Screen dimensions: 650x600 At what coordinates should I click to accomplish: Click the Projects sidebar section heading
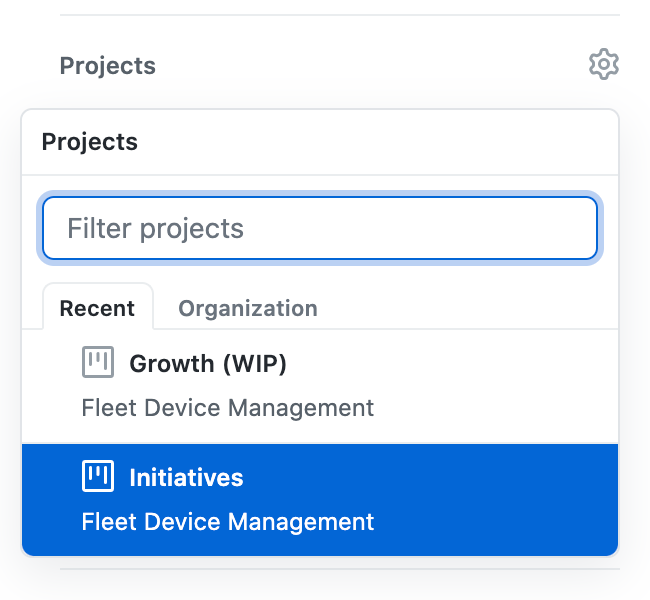108,66
